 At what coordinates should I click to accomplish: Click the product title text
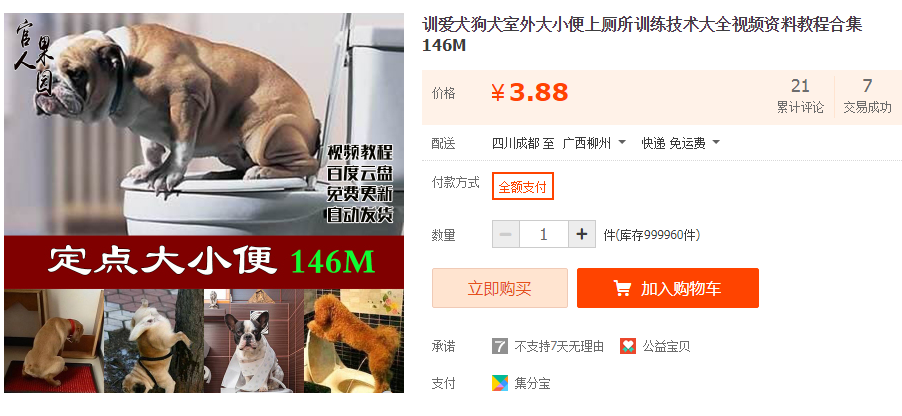[x=643, y=35]
